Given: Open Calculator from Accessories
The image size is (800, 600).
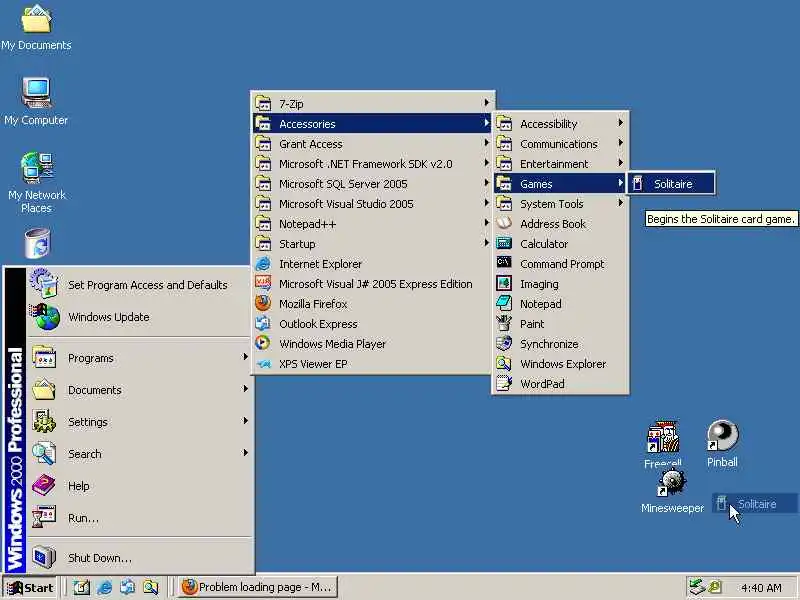Looking at the screenshot, I should pyautogui.click(x=560, y=244).
